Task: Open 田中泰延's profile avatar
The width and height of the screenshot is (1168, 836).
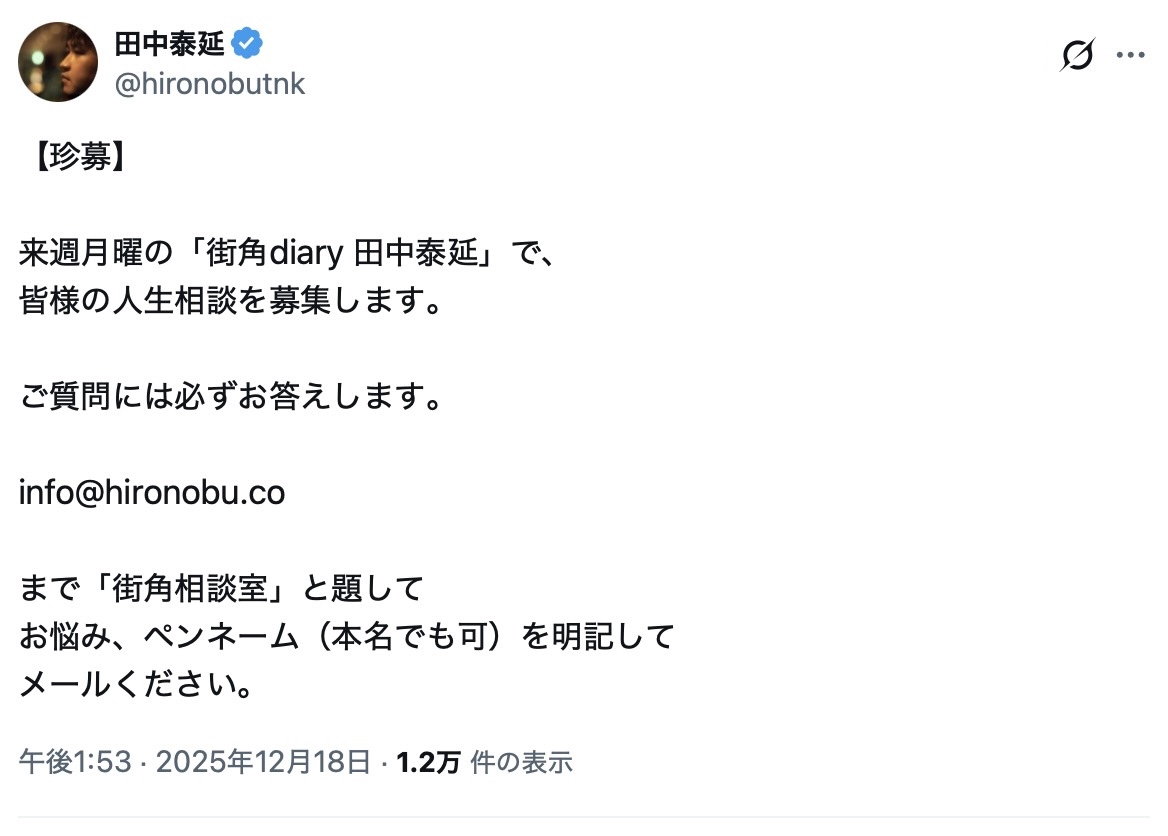Action: (x=58, y=62)
